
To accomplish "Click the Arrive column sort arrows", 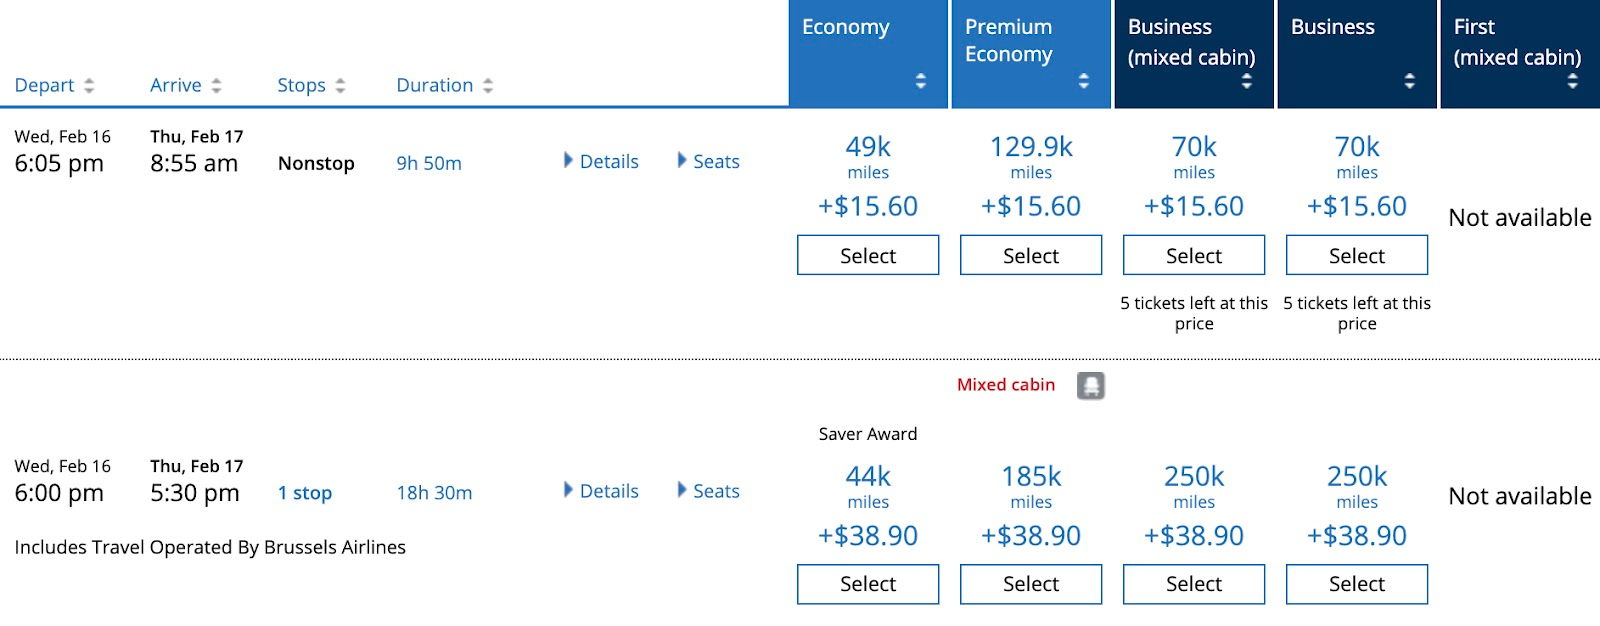I will pyautogui.click(x=216, y=86).
